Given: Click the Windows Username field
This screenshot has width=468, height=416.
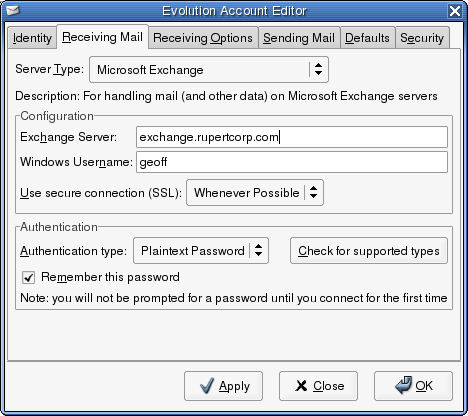Looking at the screenshot, I should (292, 162).
